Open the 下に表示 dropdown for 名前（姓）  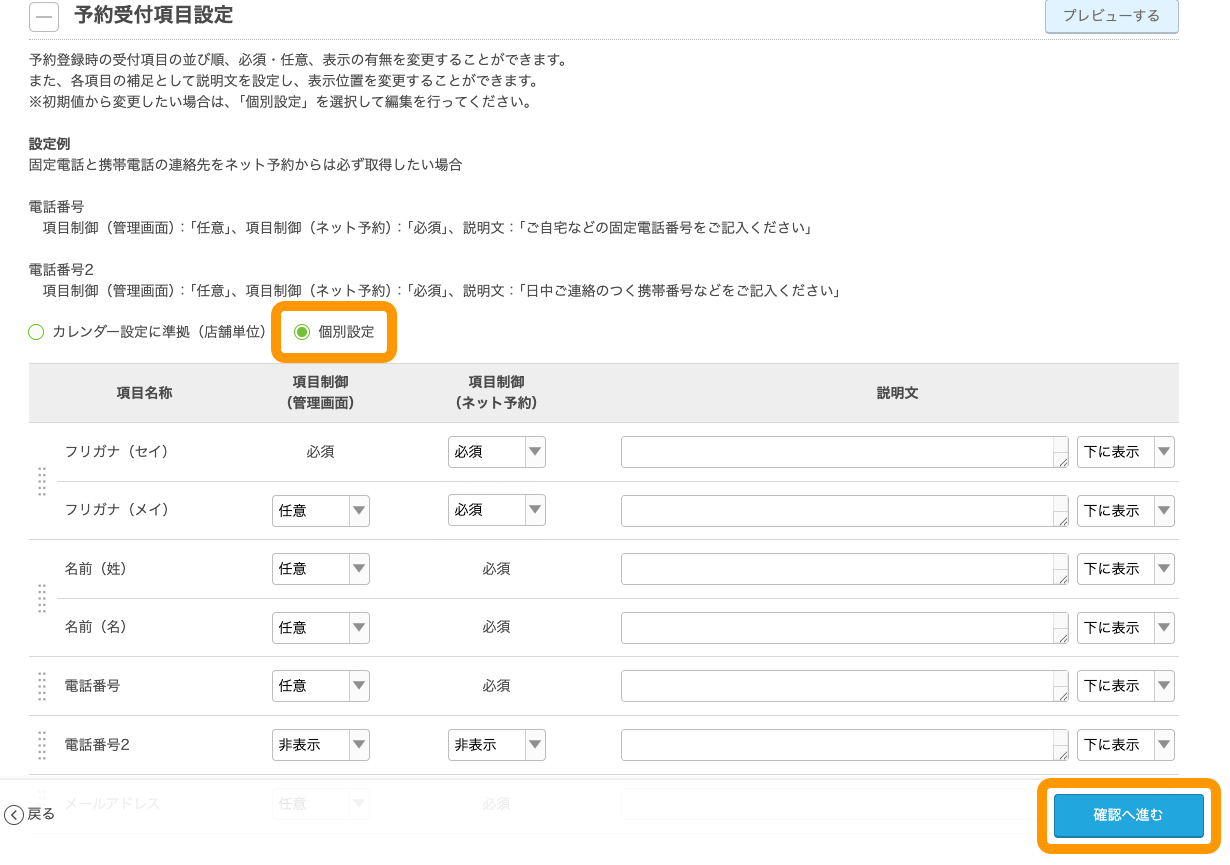click(1125, 569)
